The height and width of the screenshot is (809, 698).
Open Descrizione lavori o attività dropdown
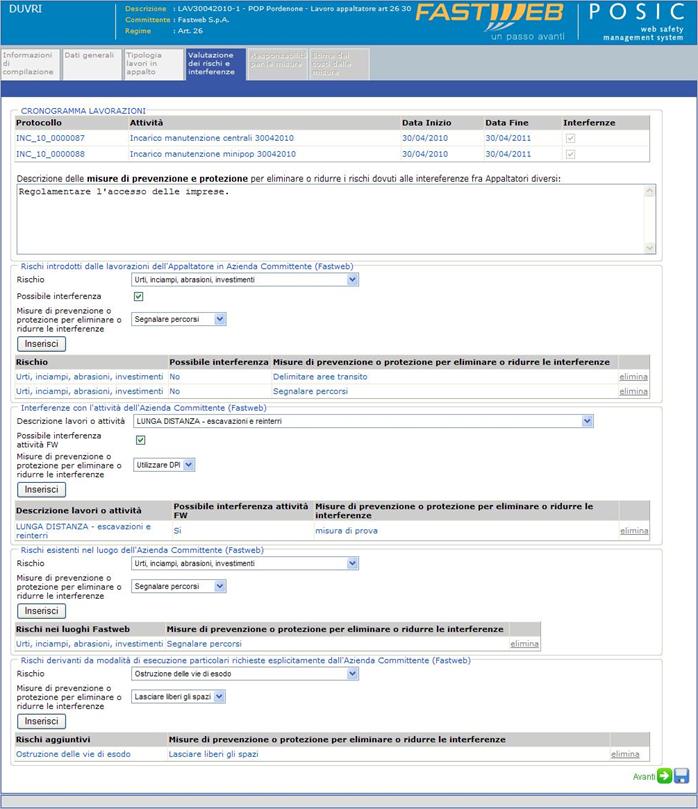363,421
